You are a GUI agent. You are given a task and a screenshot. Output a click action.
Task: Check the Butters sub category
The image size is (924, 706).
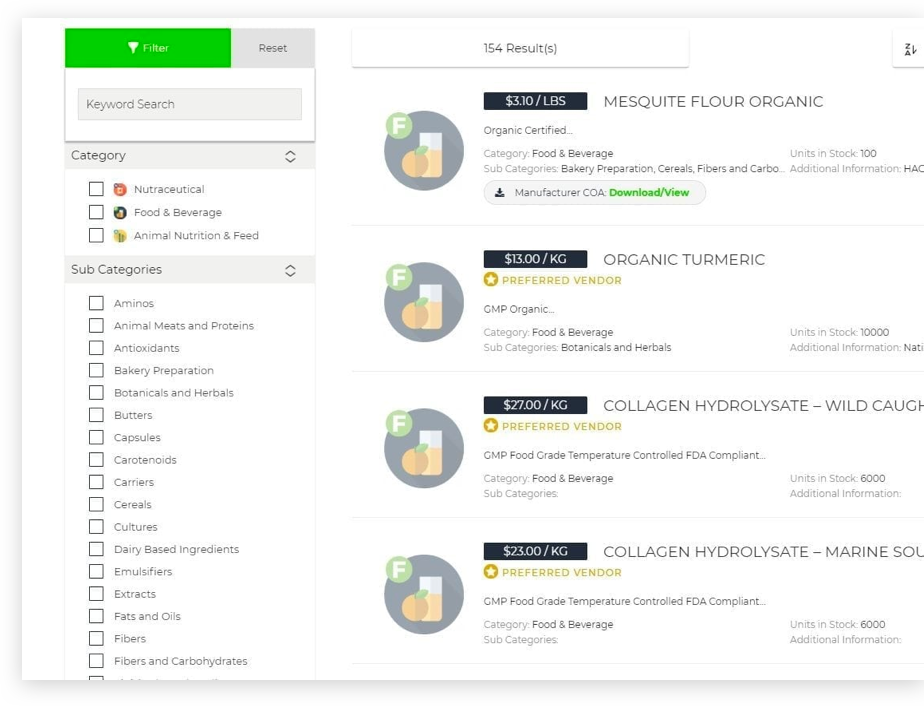point(96,415)
